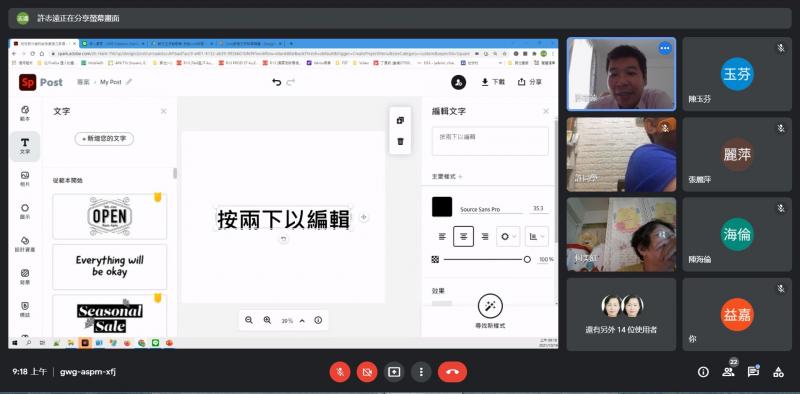Open the 背景 background panel in sidebar
This screenshot has height=394, width=800.
25,277
